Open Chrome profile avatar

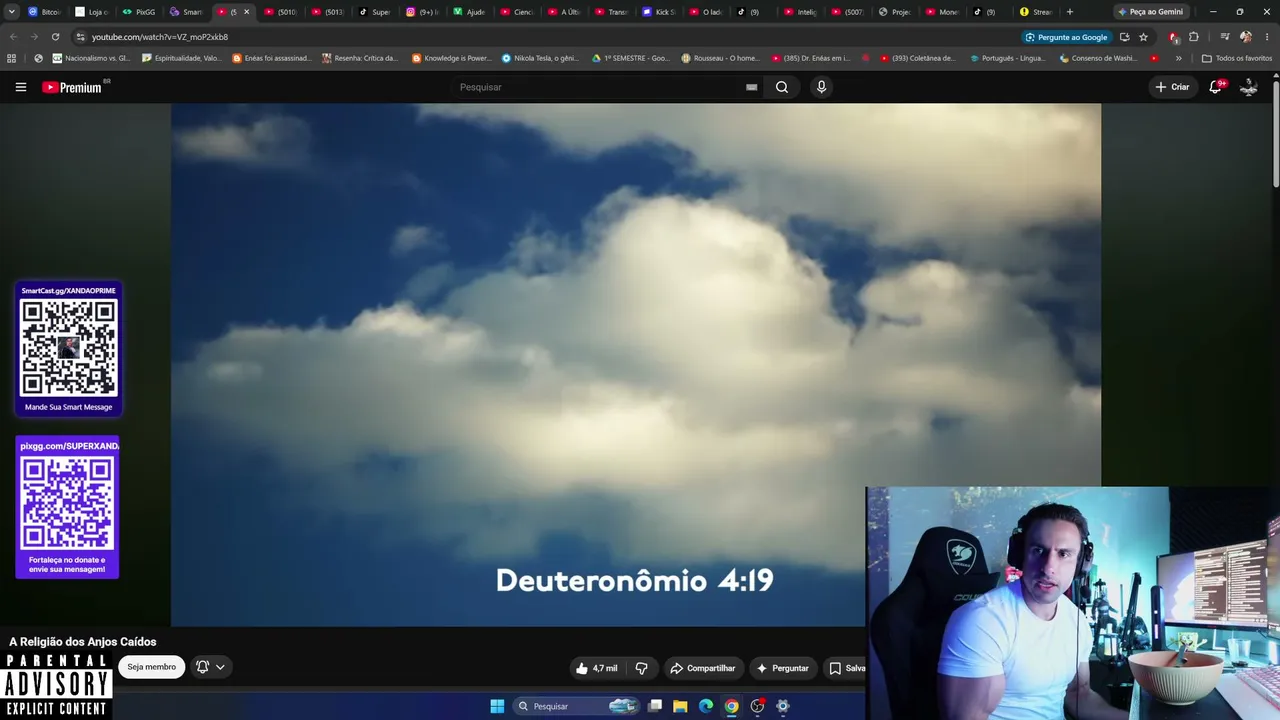1246,37
